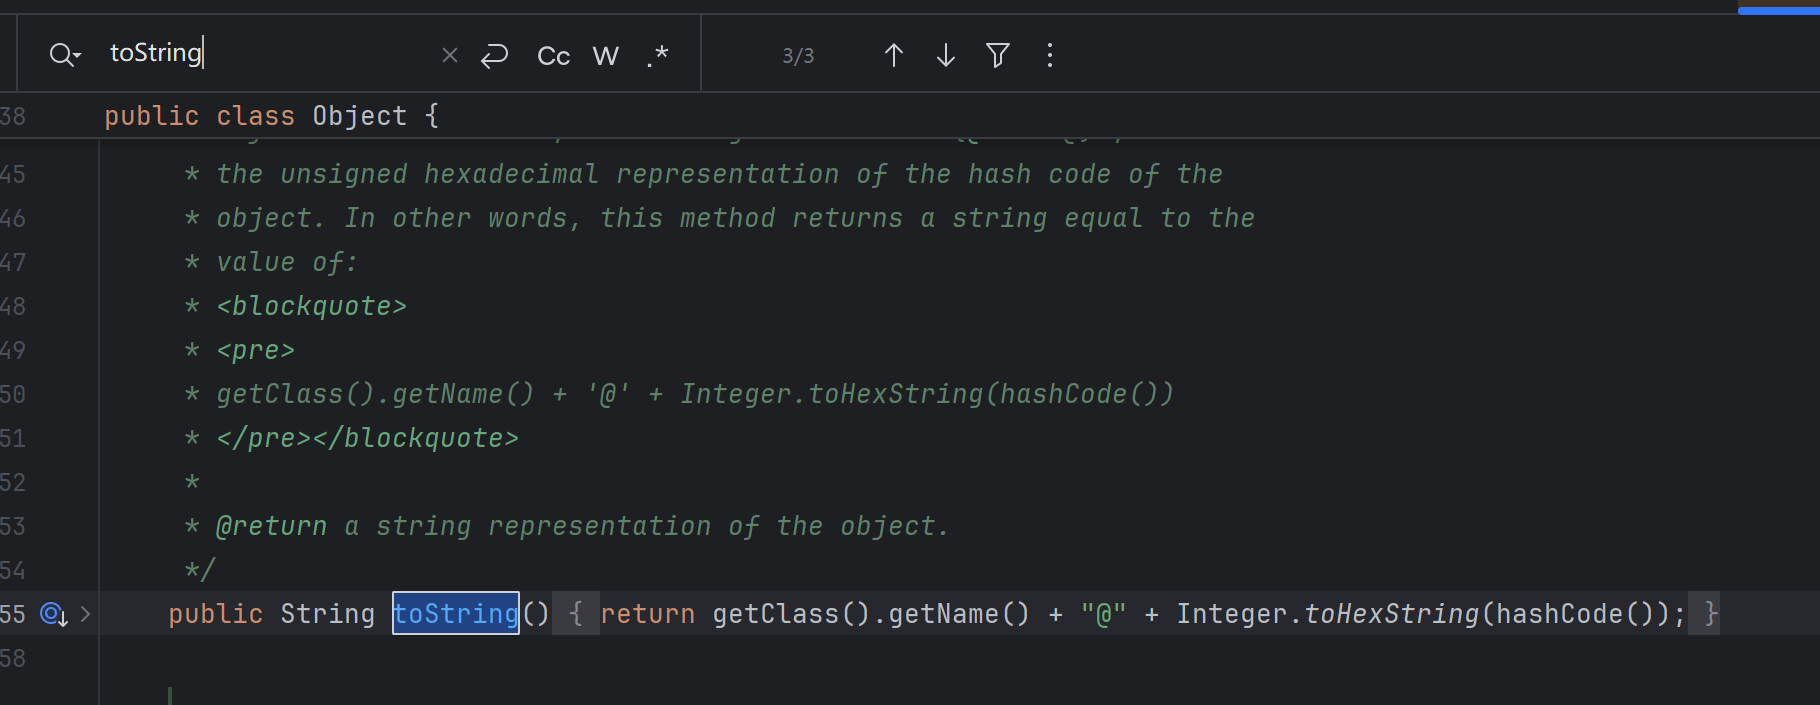
Task: Click sticky line 'public class Object'
Action: click(x=271, y=116)
